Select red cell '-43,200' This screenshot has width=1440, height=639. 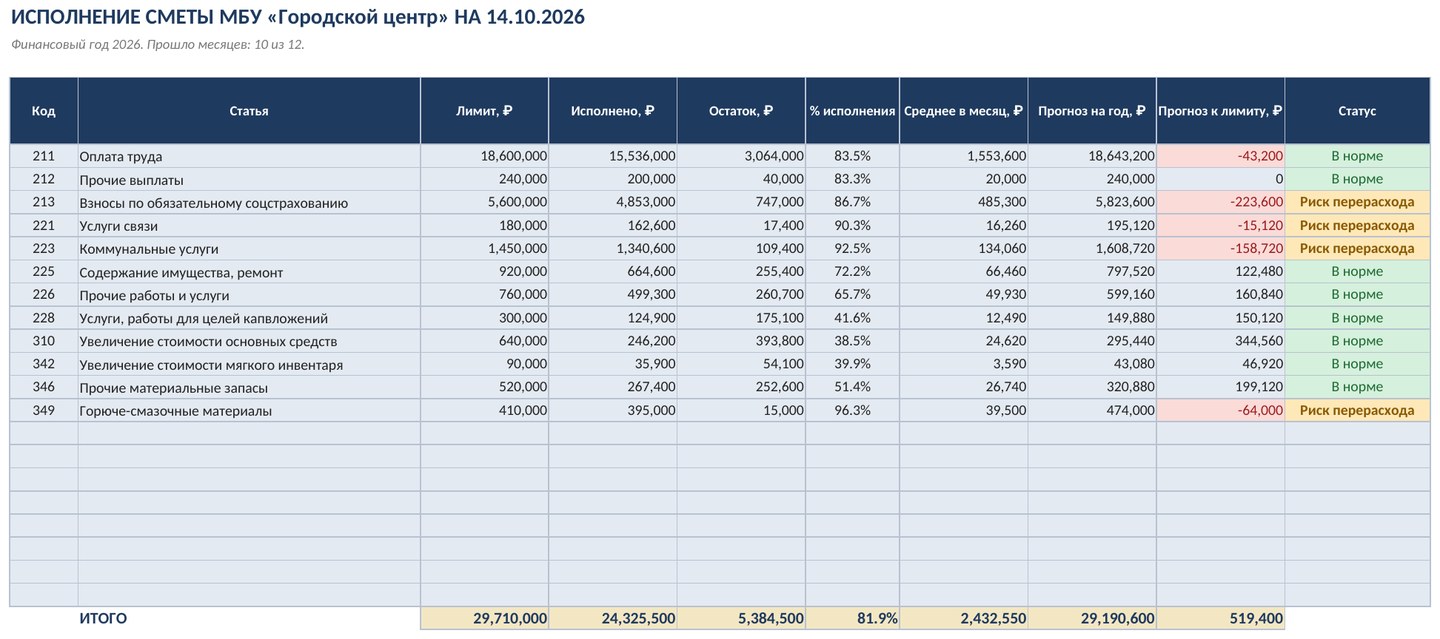click(x=1221, y=156)
